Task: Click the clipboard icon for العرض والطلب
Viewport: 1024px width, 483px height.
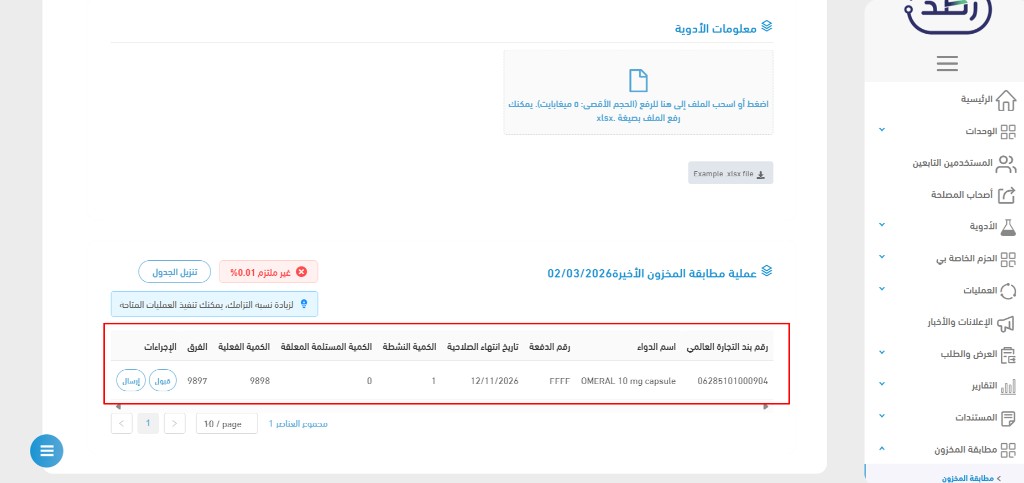Action: coord(1008,354)
